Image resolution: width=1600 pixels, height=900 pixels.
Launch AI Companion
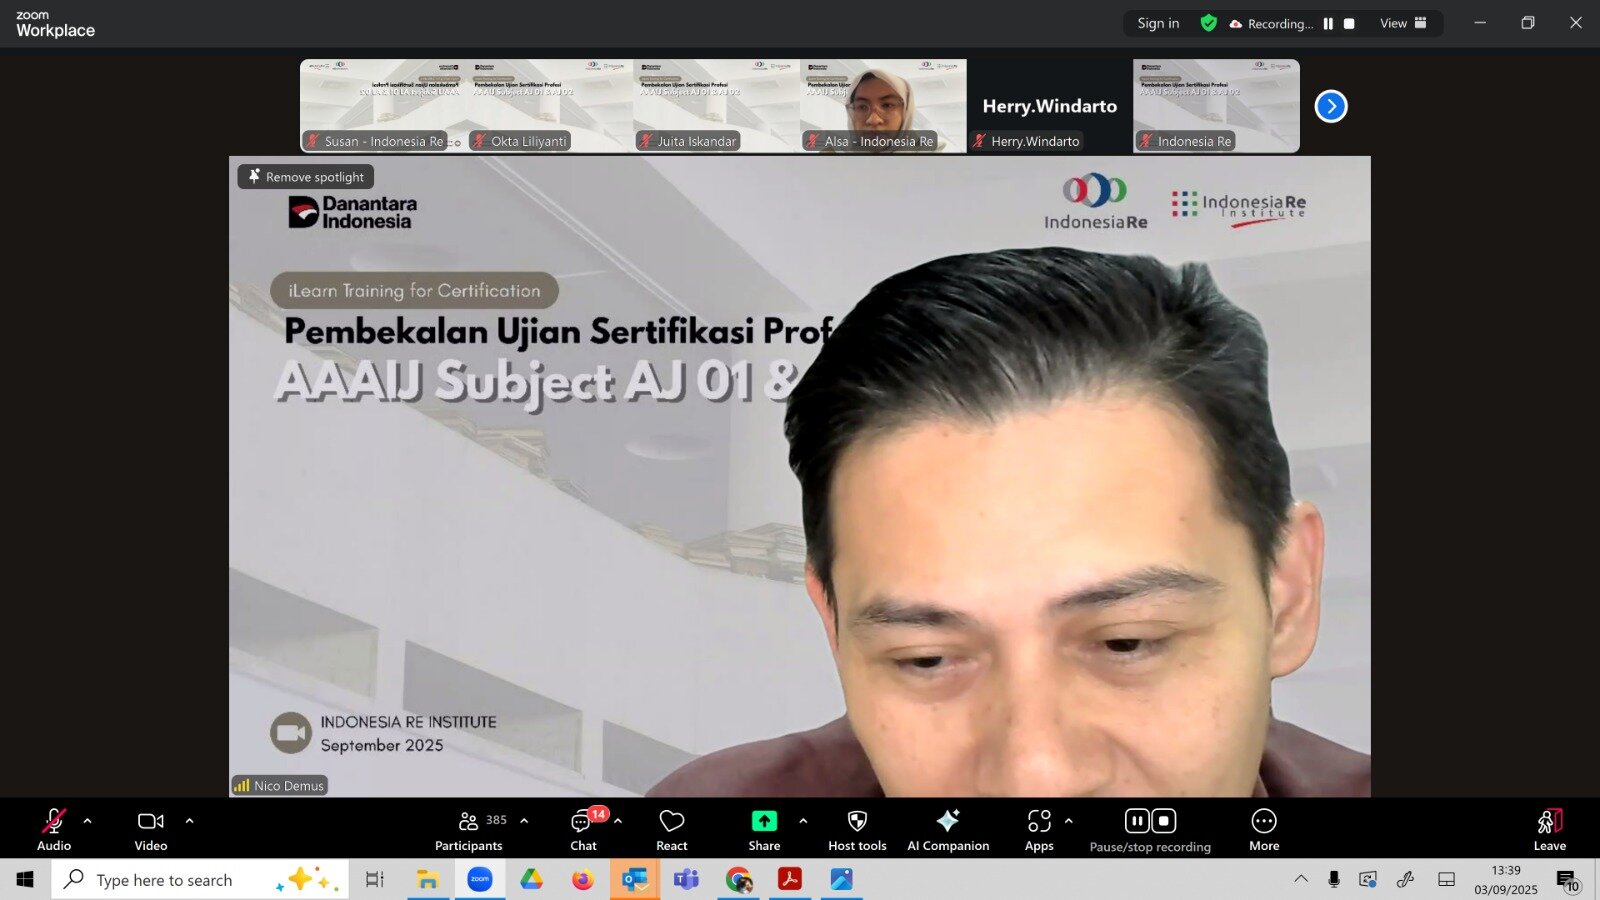[x=947, y=830]
